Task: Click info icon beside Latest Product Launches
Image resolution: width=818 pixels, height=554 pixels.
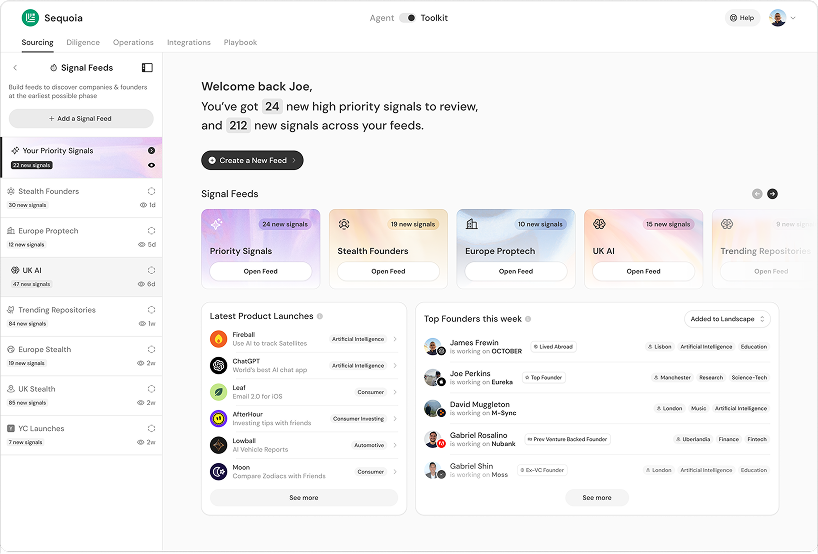Action: point(320,317)
